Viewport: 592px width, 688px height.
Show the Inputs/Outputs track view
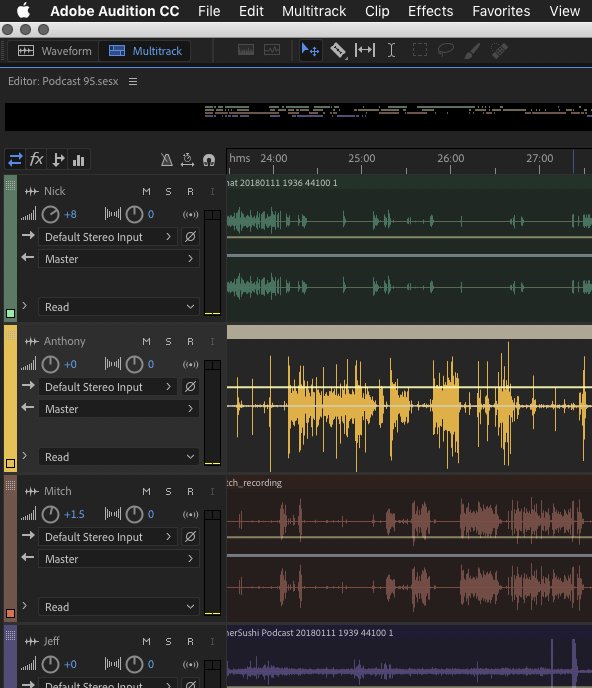15,159
